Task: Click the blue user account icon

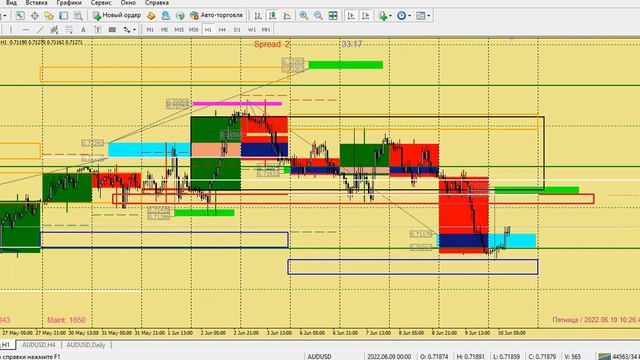Action: tap(166, 16)
